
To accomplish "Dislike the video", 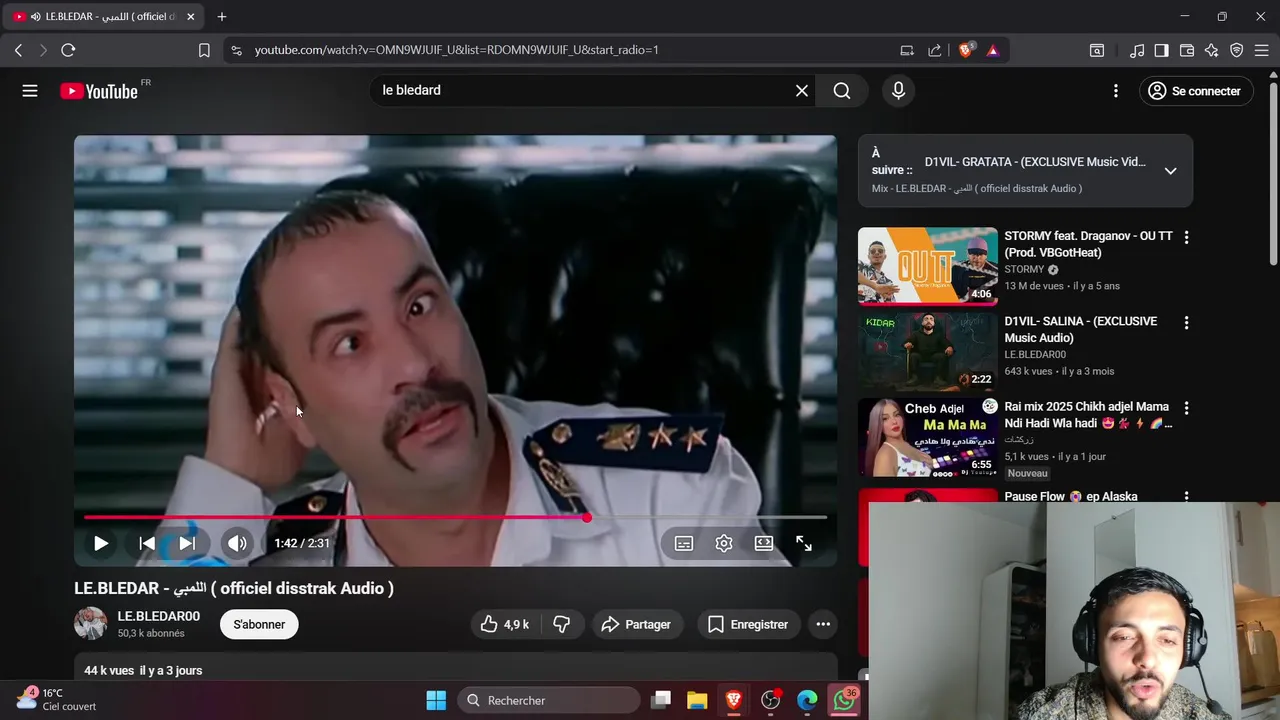I will [x=562, y=624].
